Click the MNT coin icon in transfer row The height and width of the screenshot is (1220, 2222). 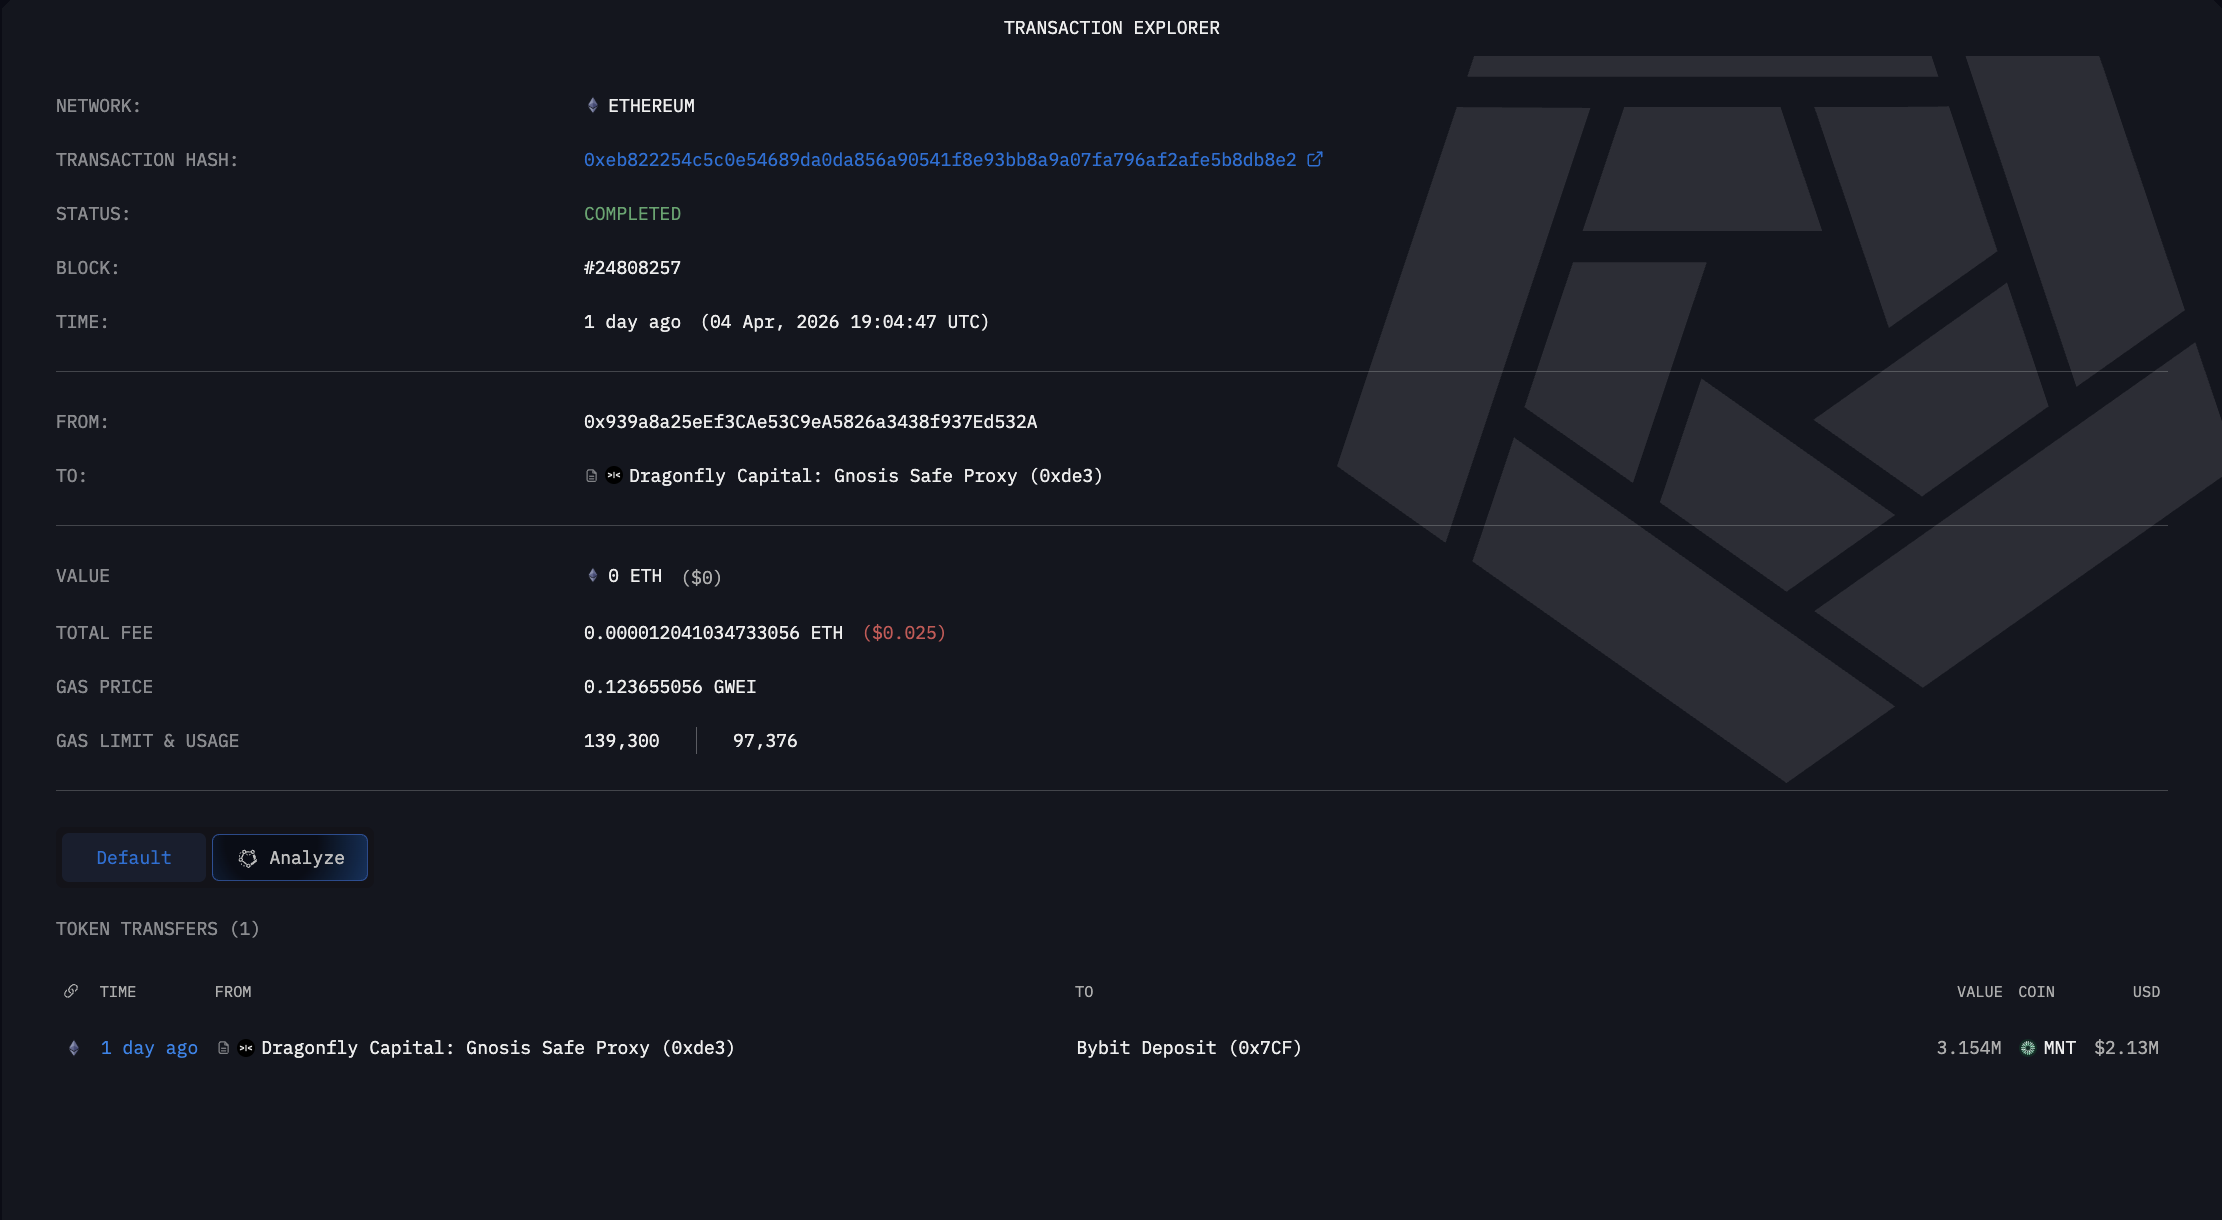2028,1048
